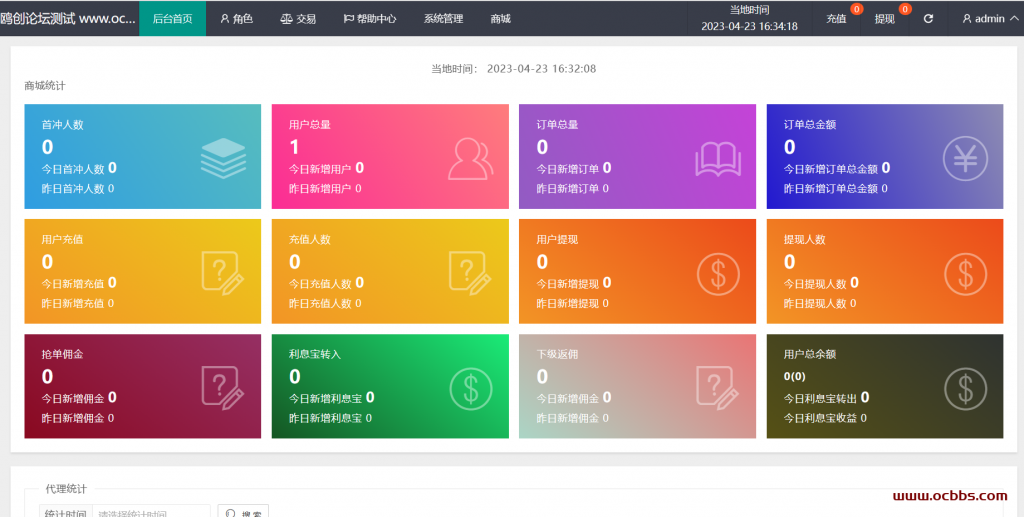
Task: Click the 统计时间 date input field
Action: click(x=151, y=512)
